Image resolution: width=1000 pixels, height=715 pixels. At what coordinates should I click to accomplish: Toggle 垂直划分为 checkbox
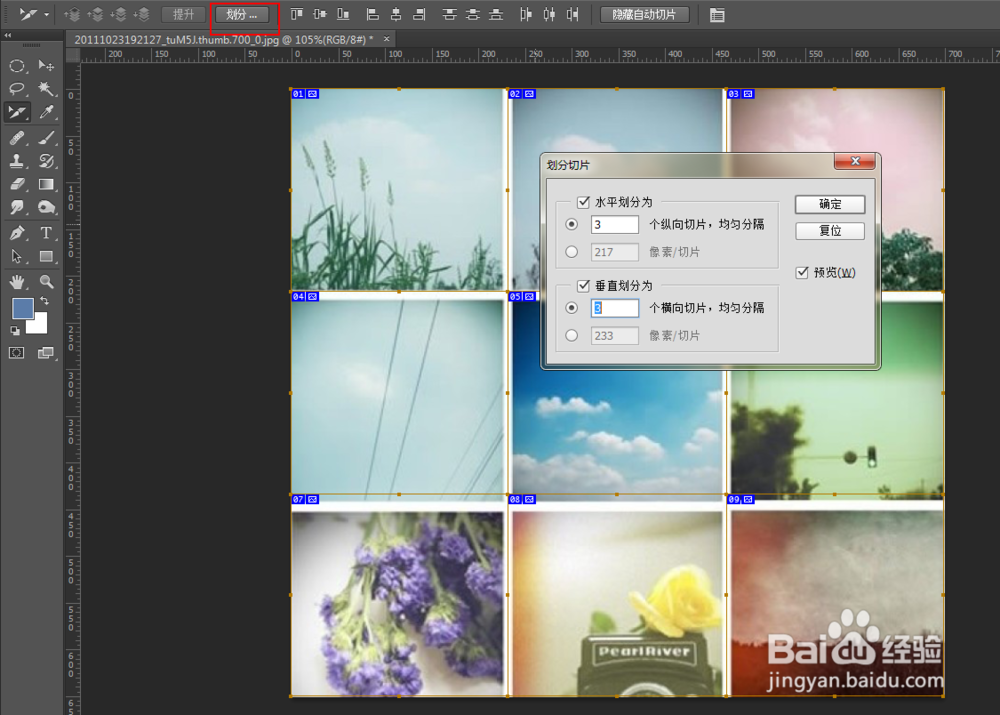583,285
